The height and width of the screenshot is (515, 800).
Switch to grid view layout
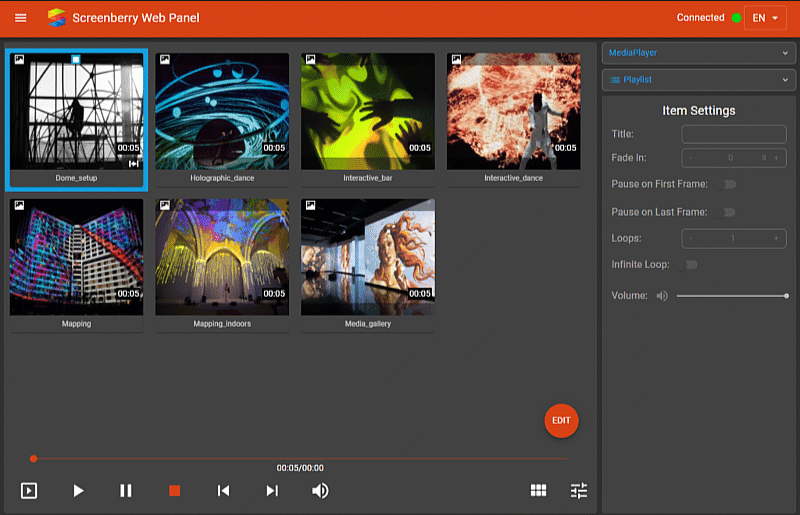pyautogui.click(x=538, y=491)
